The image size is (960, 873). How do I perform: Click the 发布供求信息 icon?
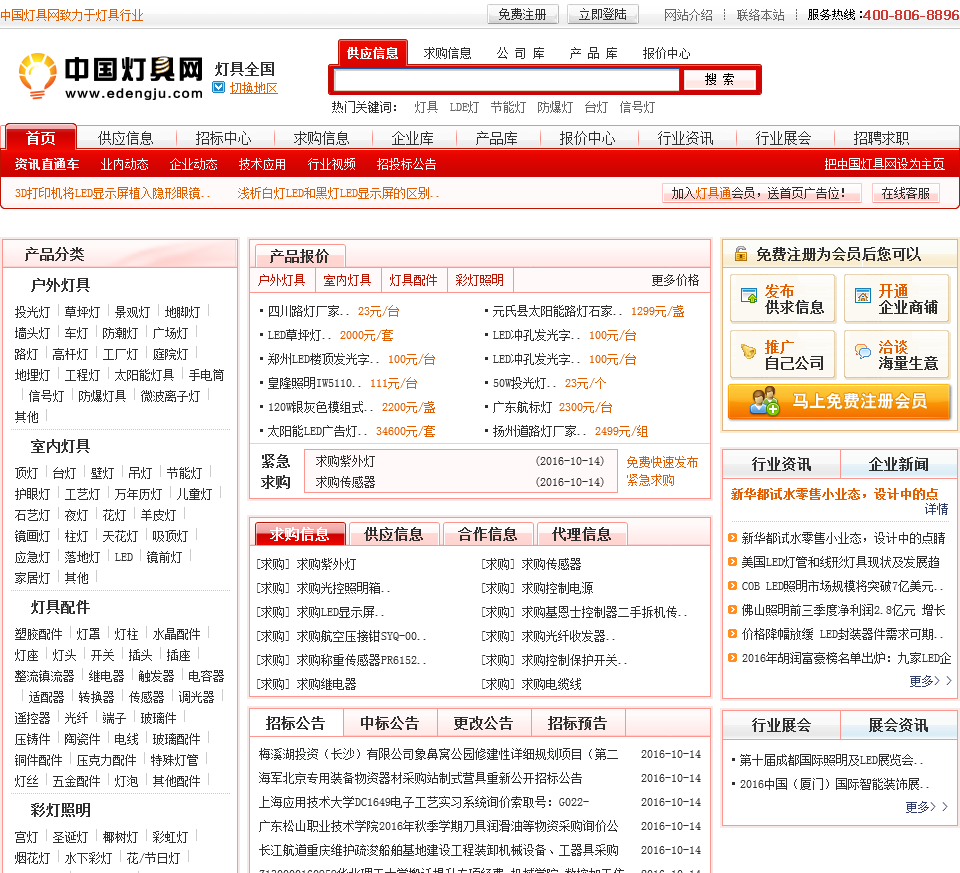749,296
